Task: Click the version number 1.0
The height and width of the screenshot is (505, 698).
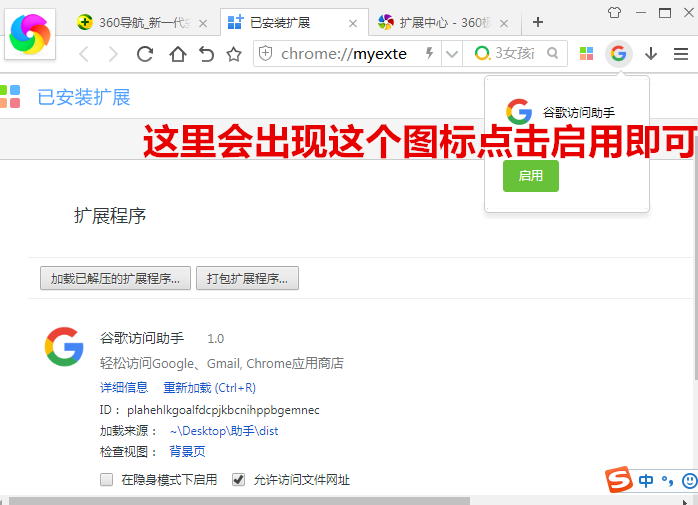Action: tap(215, 339)
